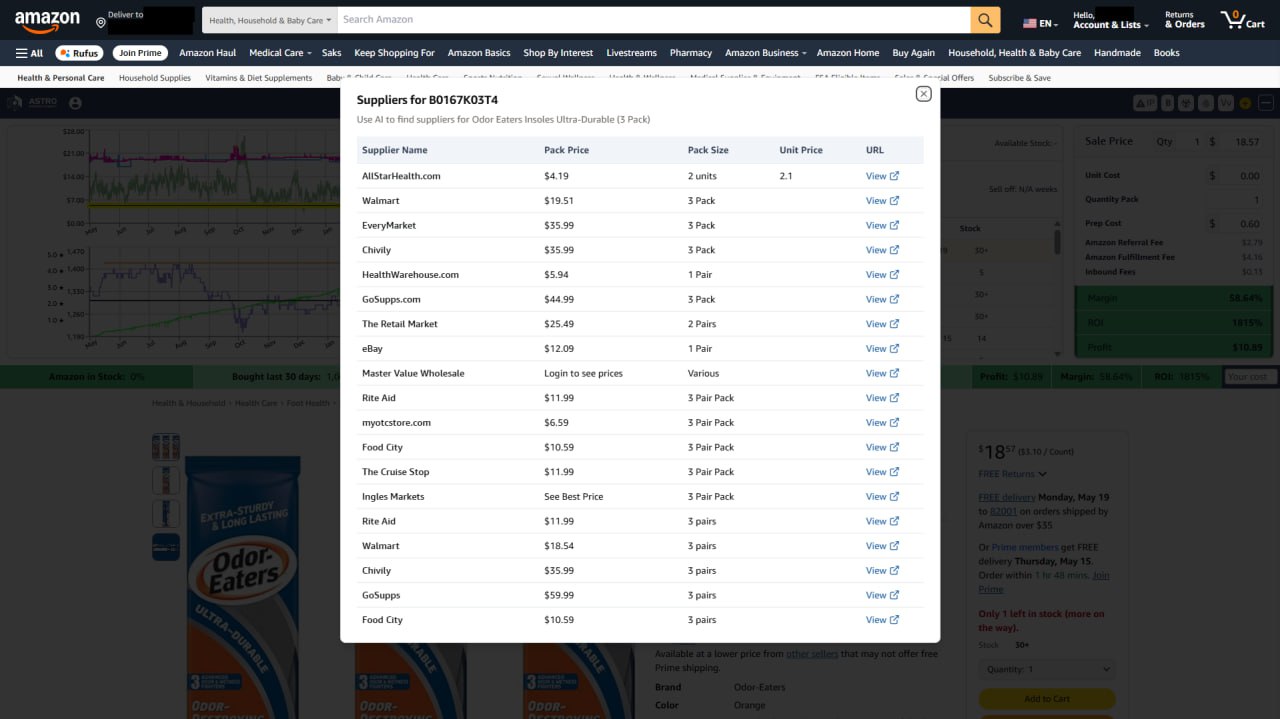The height and width of the screenshot is (719, 1280).
Task: Open the product Quantity dropdown
Action: tap(1047, 669)
